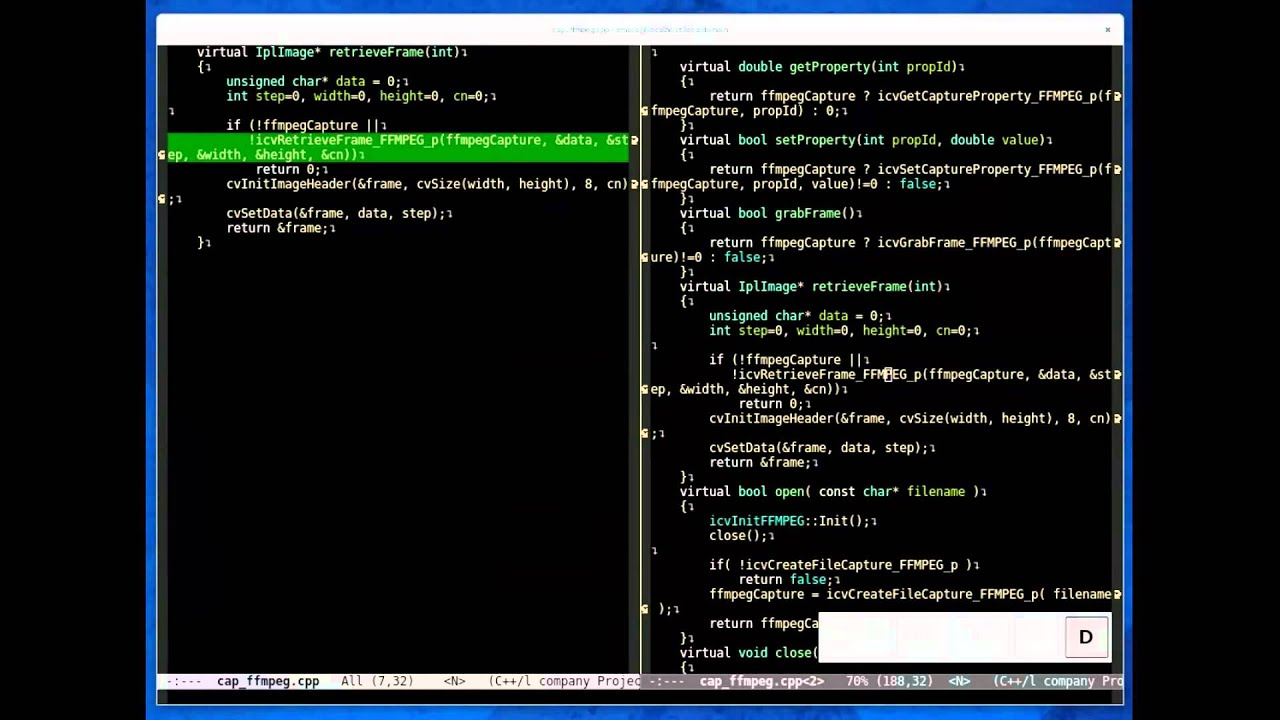Viewport: 1280px width, 720px height.
Task: Click the 'icvGetCaptureProperty_FFMPEG_p' return line
Action: click(910, 96)
